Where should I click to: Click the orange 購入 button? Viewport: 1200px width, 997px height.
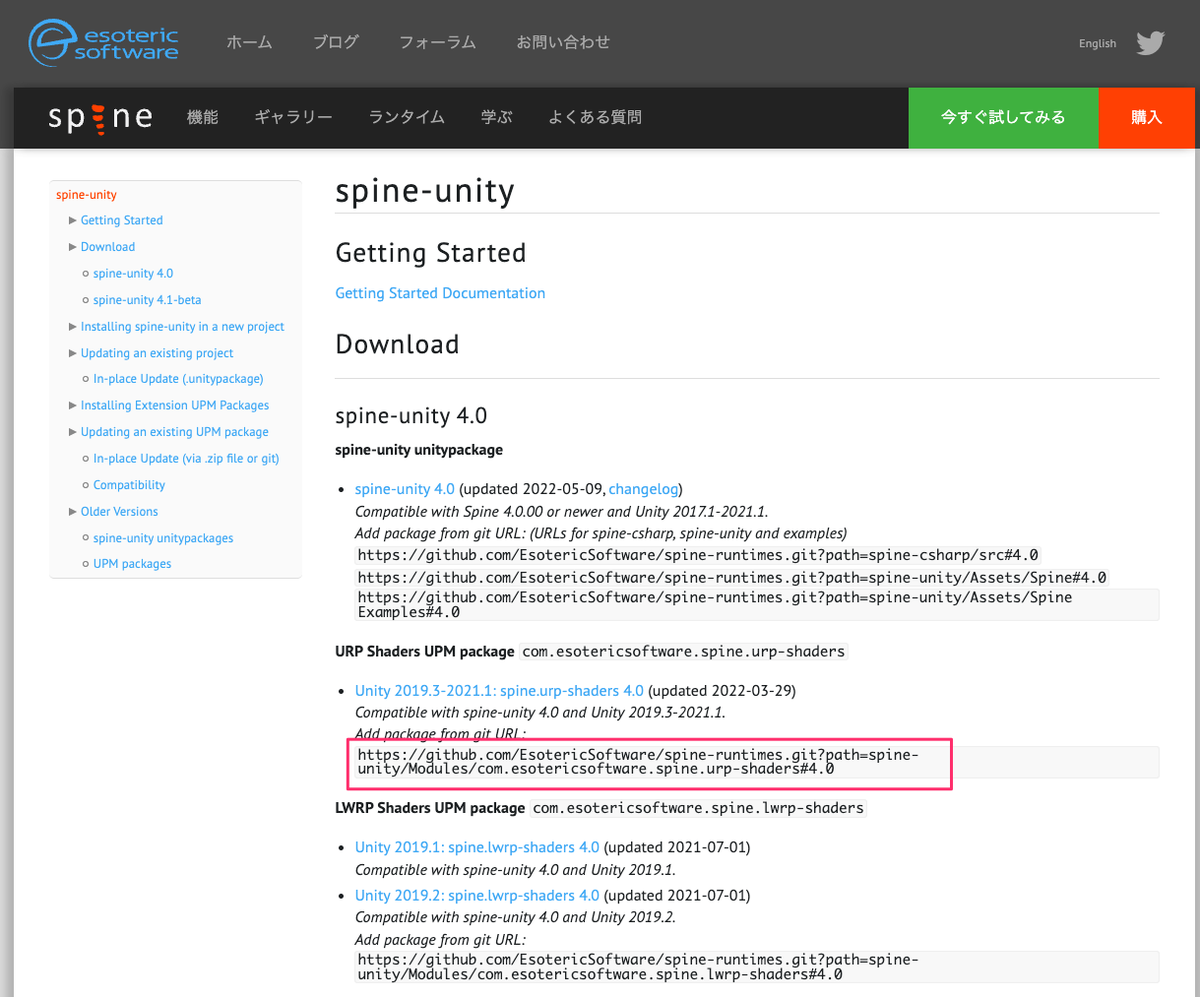coord(1146,117)
